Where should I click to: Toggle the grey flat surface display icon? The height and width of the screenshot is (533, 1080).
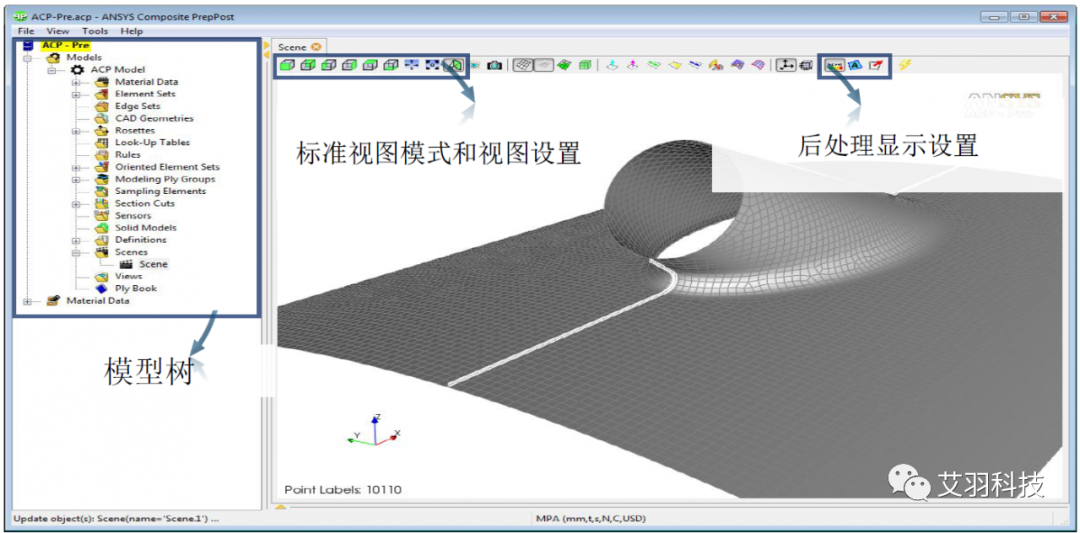coord(544,65)
